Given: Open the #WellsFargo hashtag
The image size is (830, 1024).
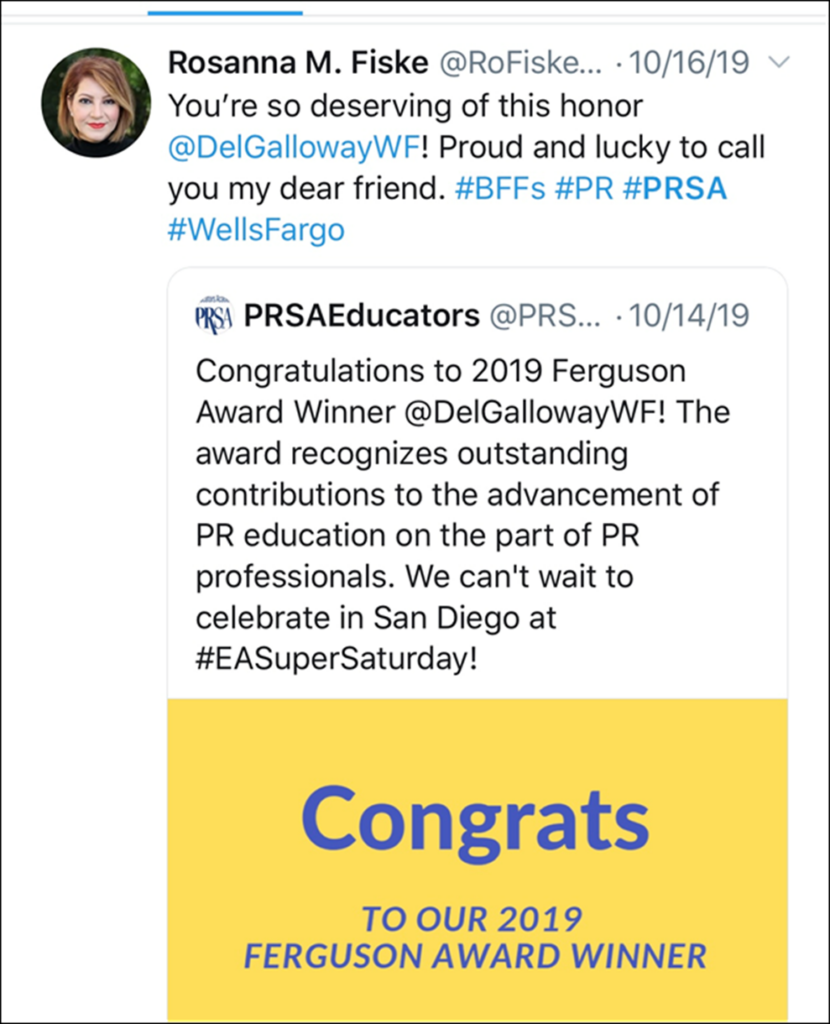Looking at the screenshot, I should 256,230.
